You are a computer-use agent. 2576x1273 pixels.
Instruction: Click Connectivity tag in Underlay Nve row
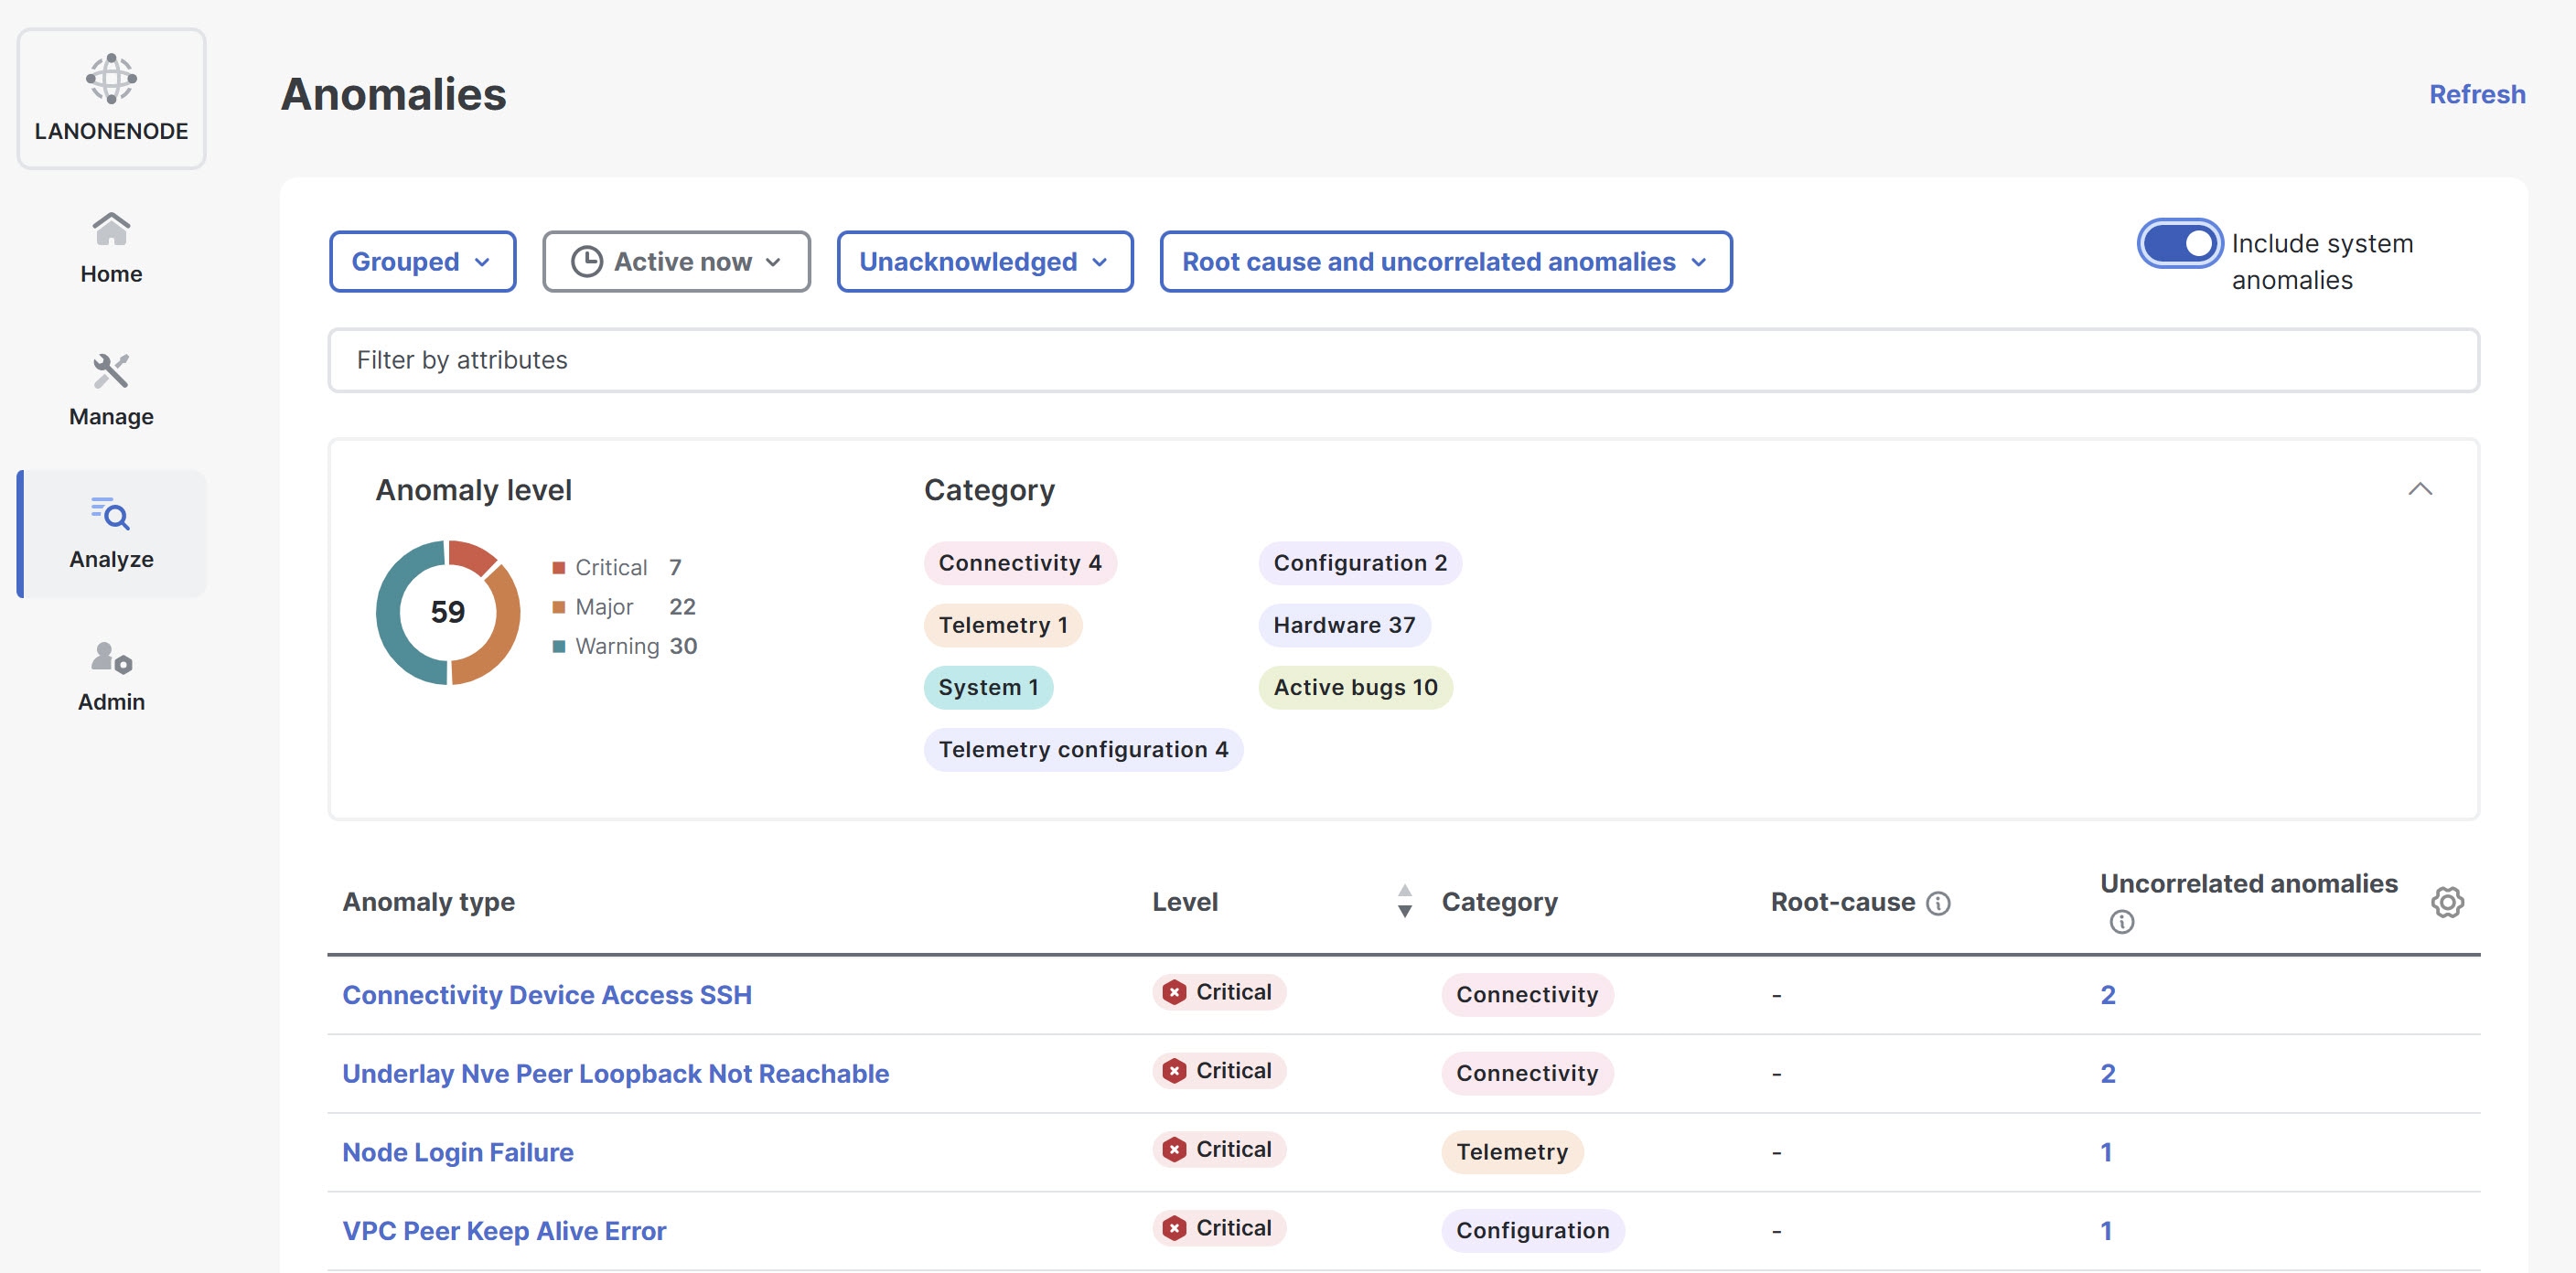coord(1526,1073)
